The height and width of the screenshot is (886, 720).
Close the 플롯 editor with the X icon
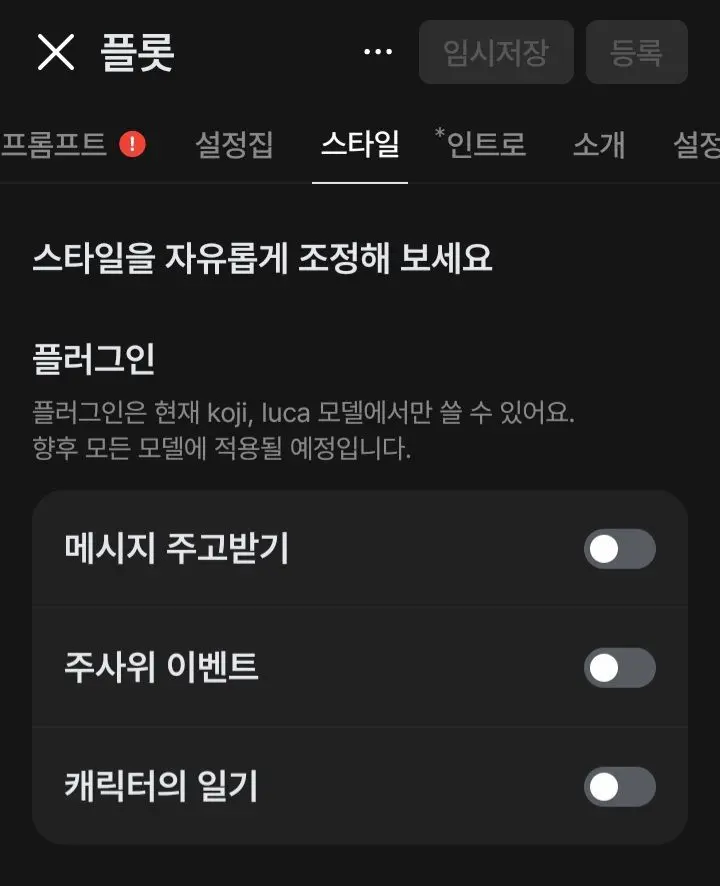(x=55, y=52)
